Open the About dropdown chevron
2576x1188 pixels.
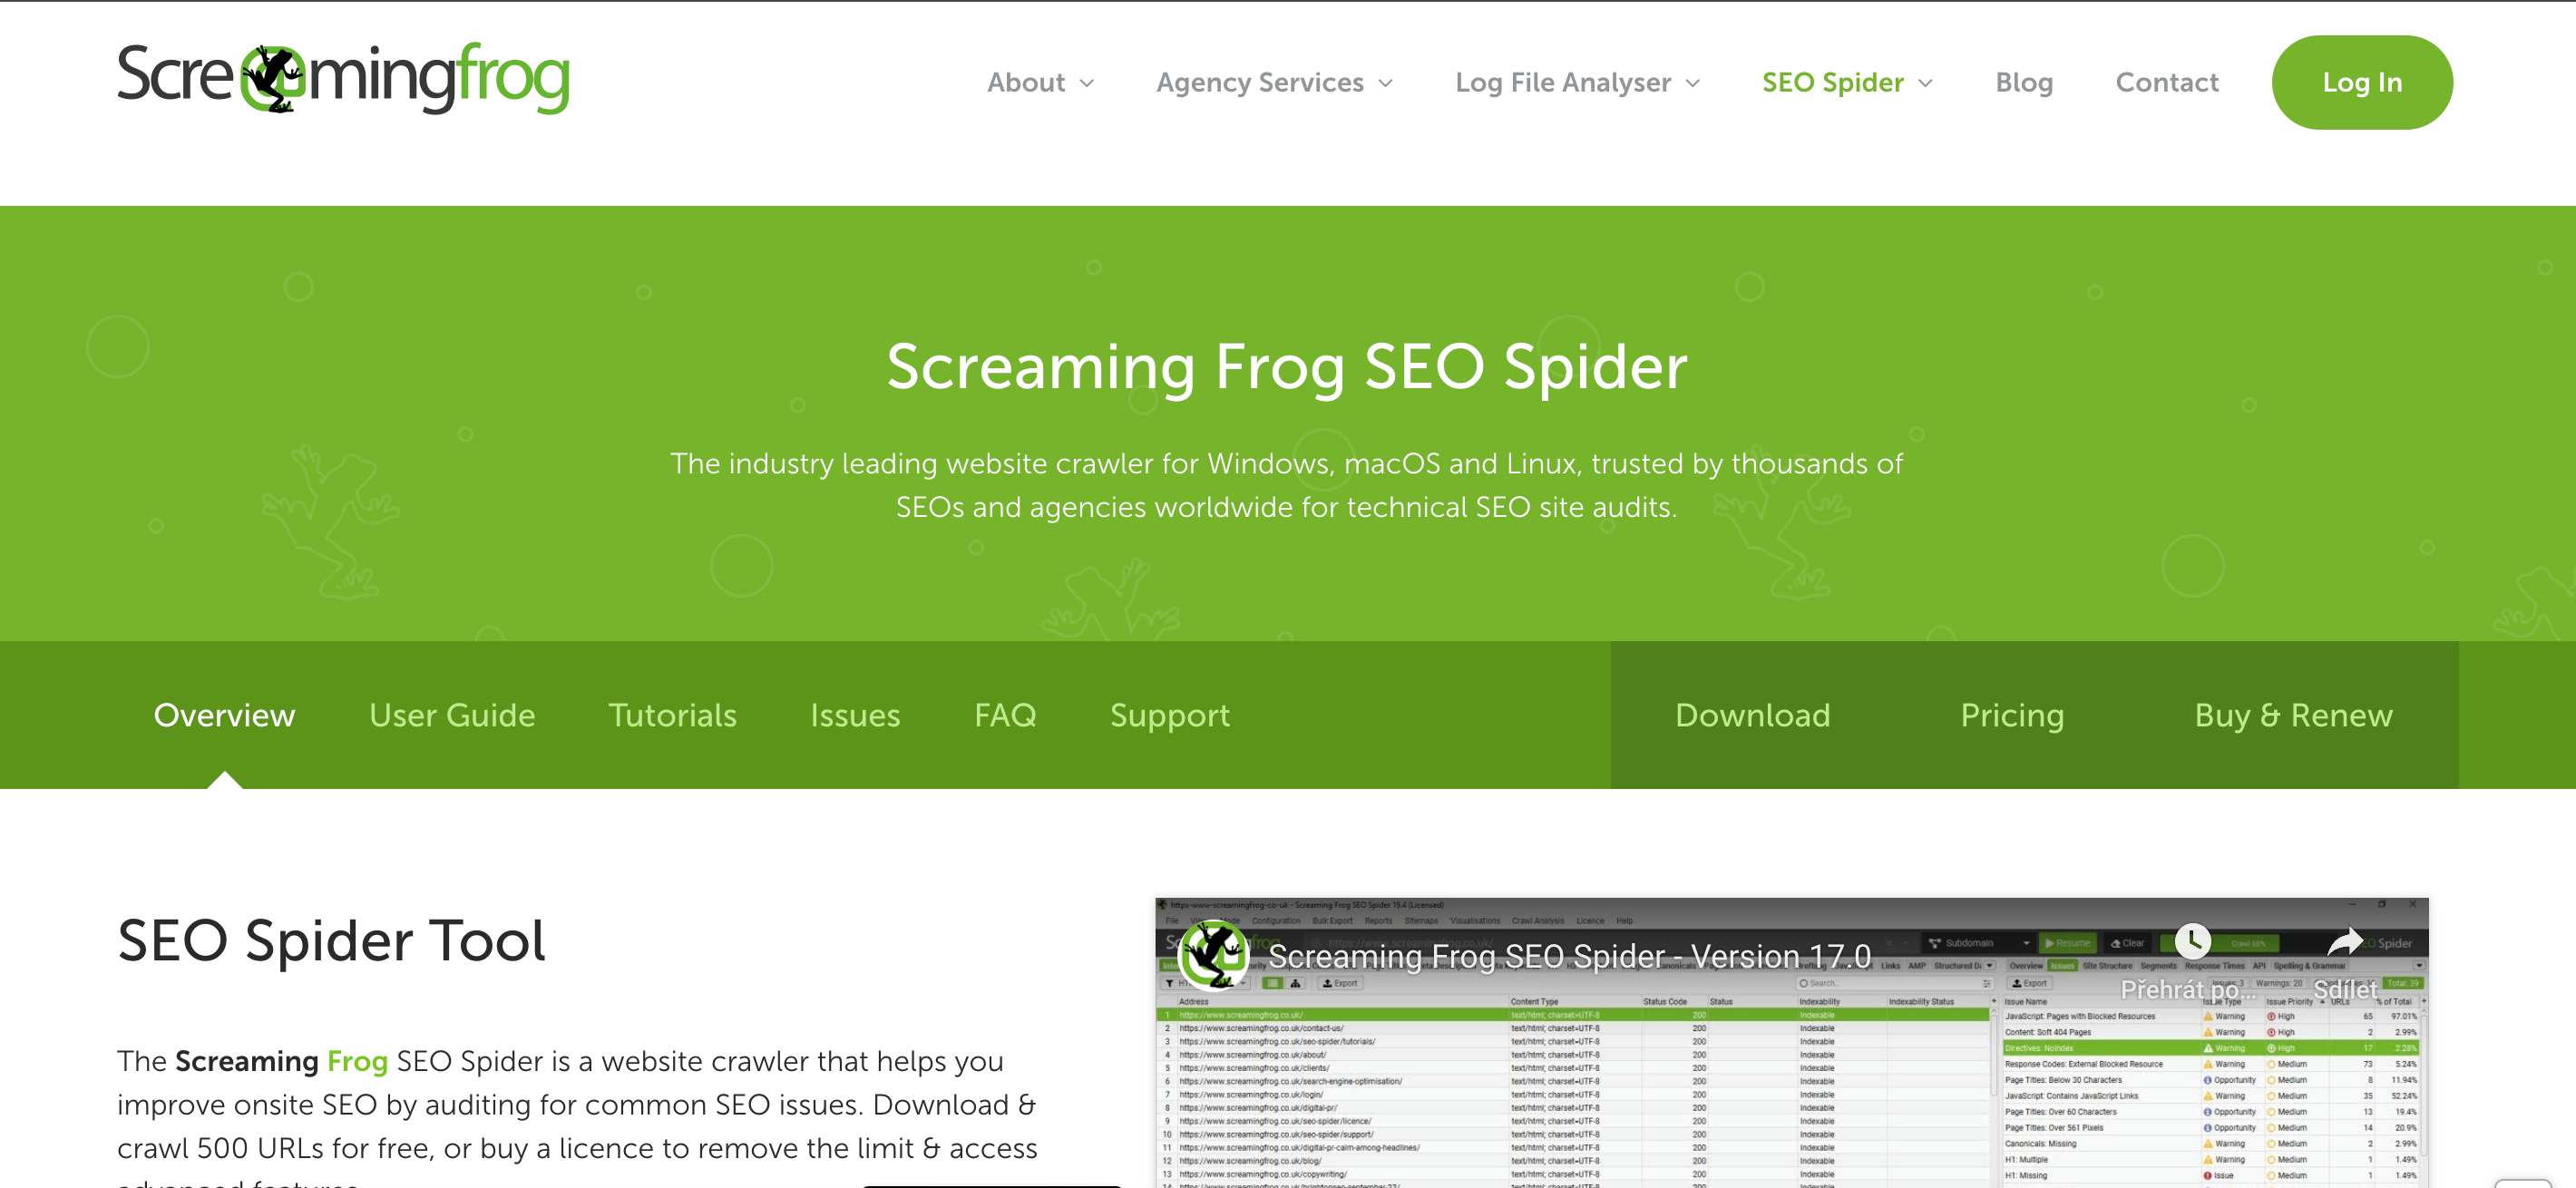click(1087, 84)
